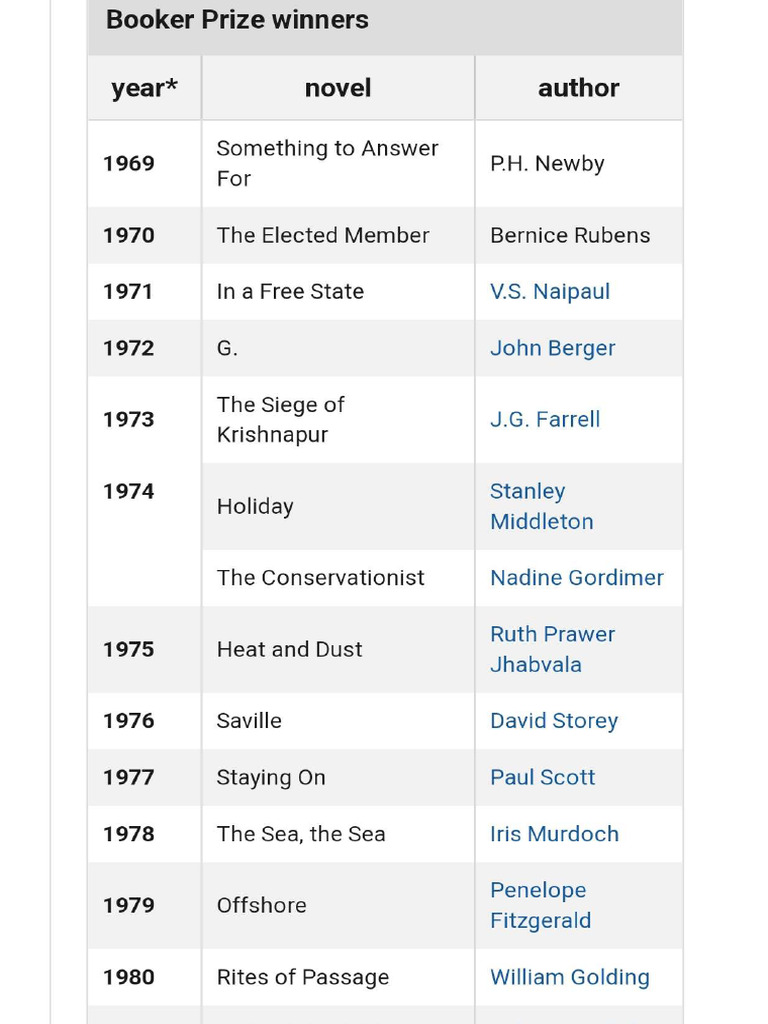The height and width of the screenshot is (1024, 768).
Task: Click the John Berger link
Action: (552, 348)
